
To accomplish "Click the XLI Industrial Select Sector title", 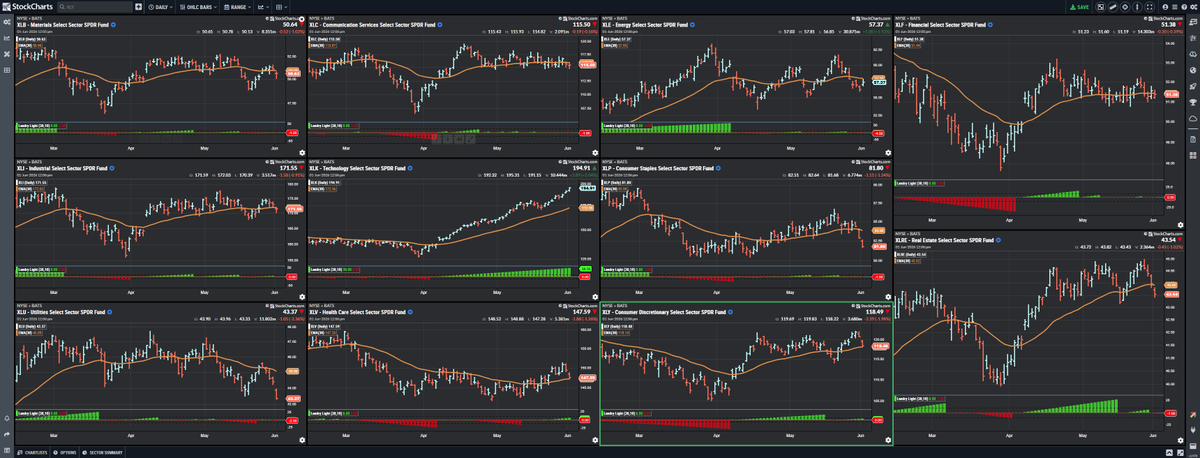I will tap(64, 168).
